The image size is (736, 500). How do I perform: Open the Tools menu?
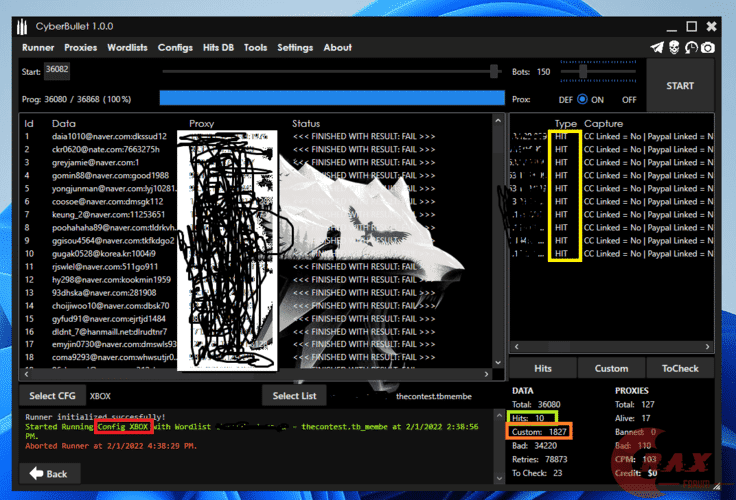pyautogui.click(x=255, y=47)
